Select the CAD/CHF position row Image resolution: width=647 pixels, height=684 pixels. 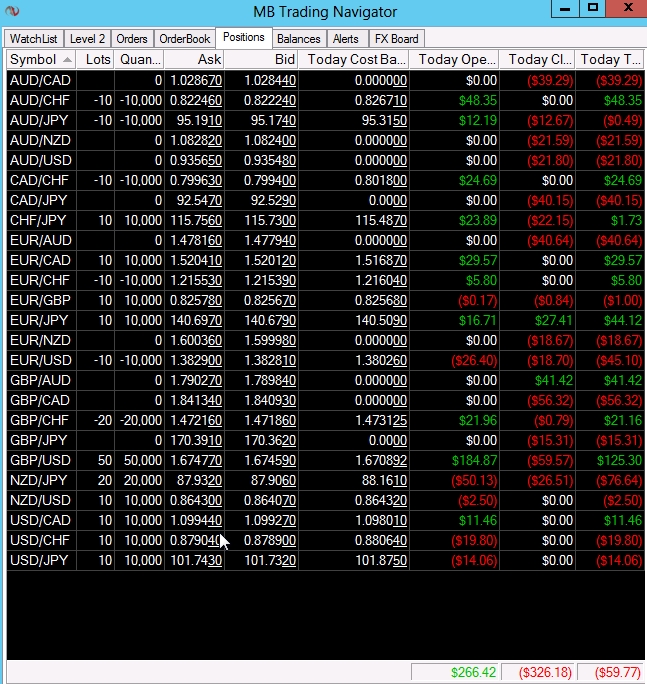click(x=325, y=181)
